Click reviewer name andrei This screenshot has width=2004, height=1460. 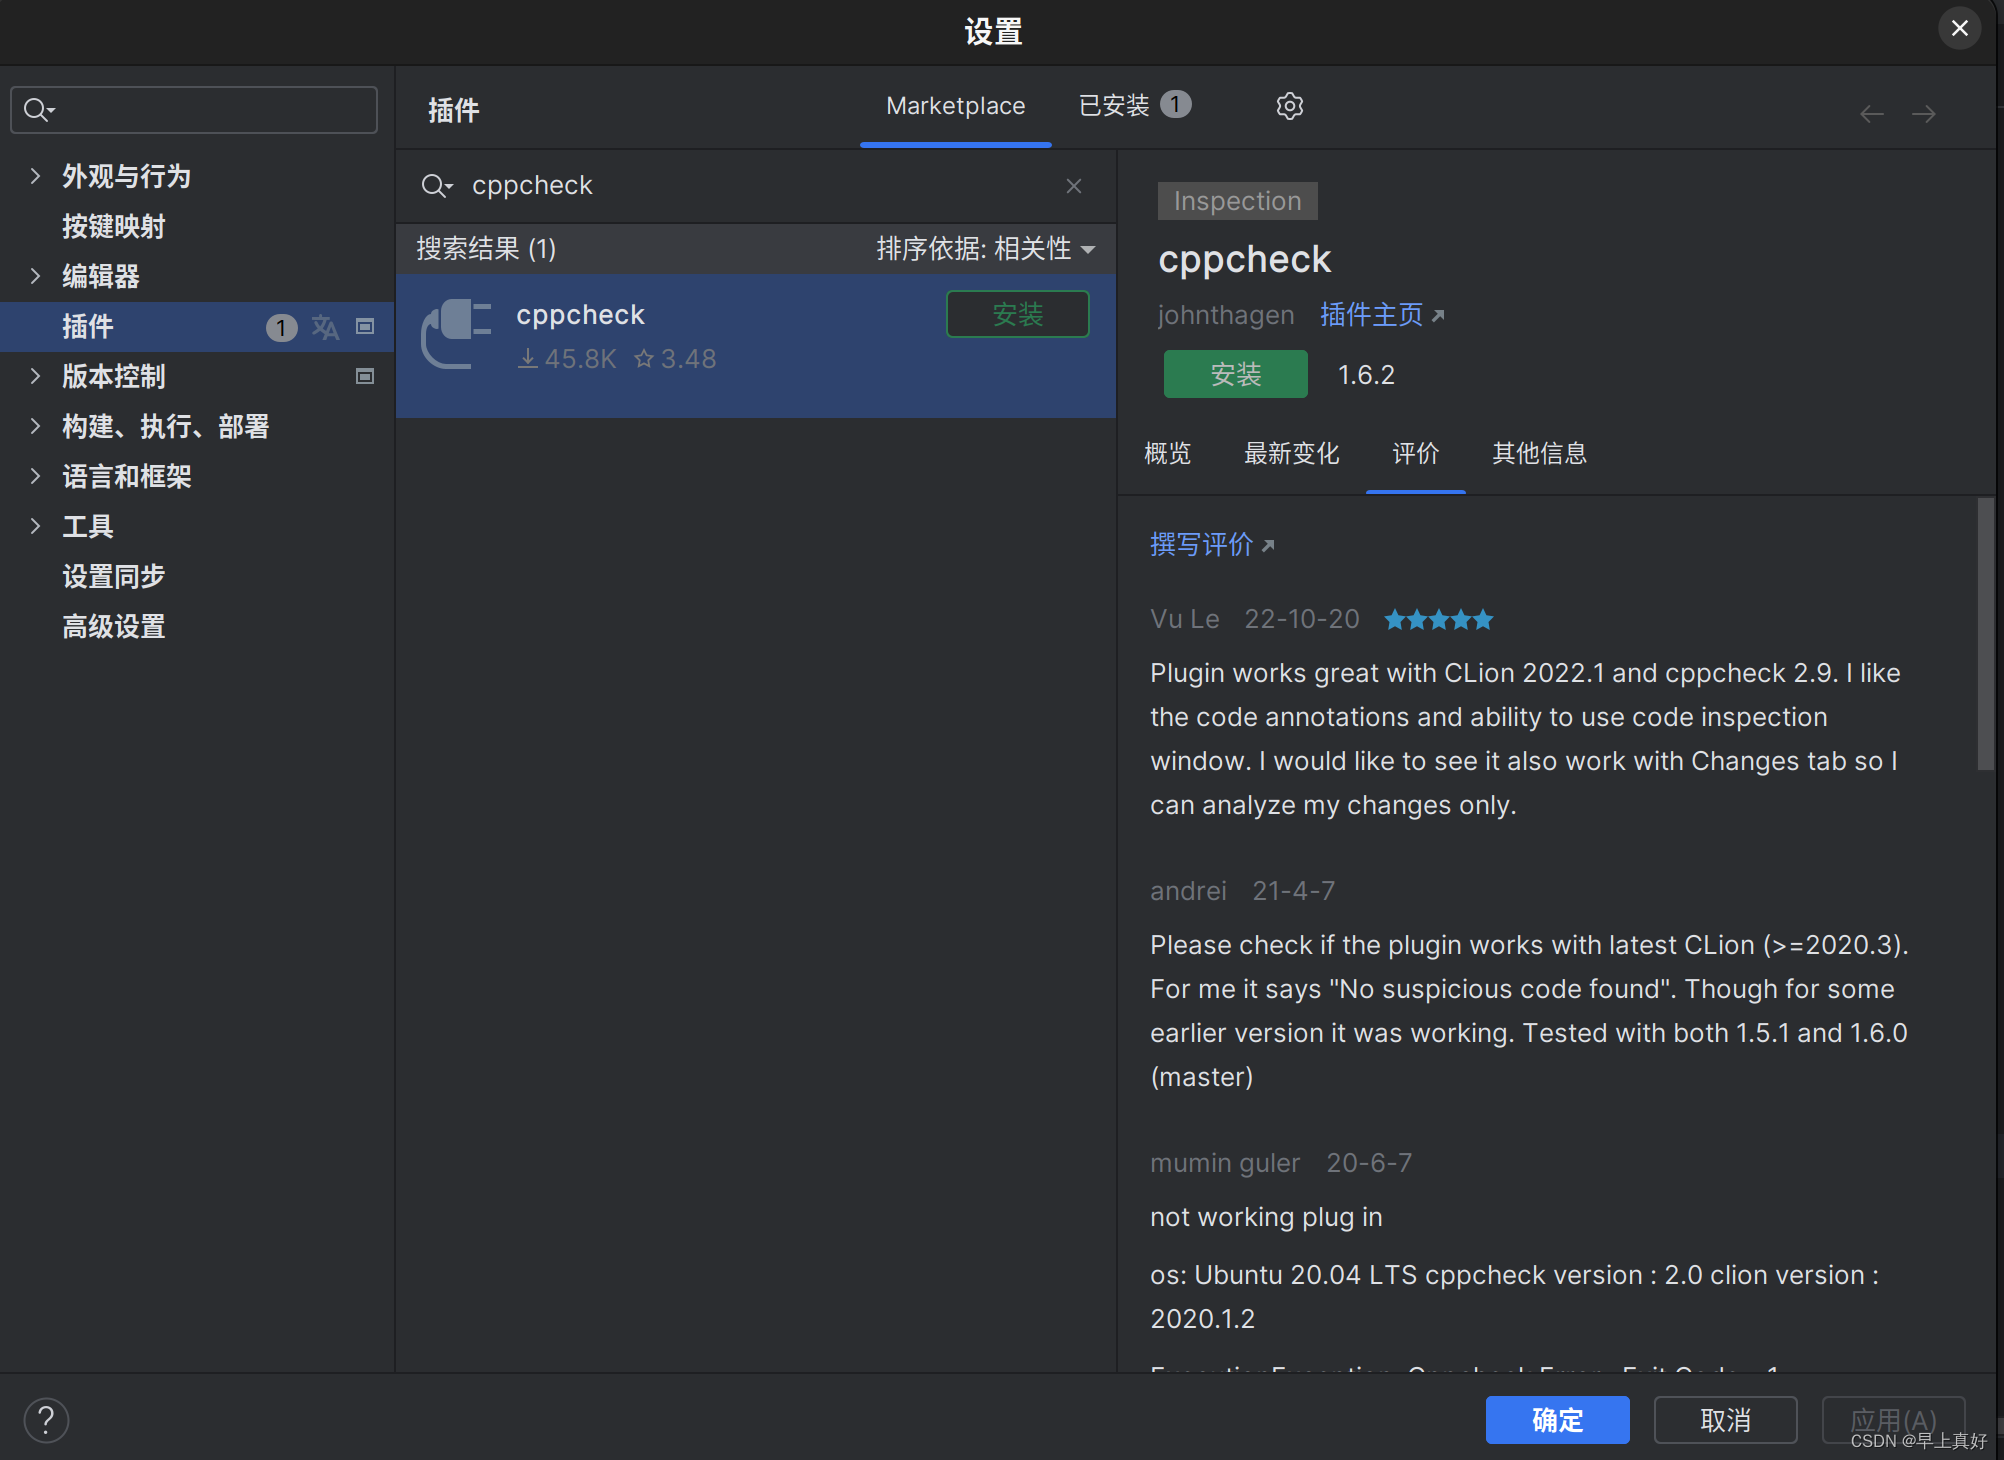tap(1188, 892)
